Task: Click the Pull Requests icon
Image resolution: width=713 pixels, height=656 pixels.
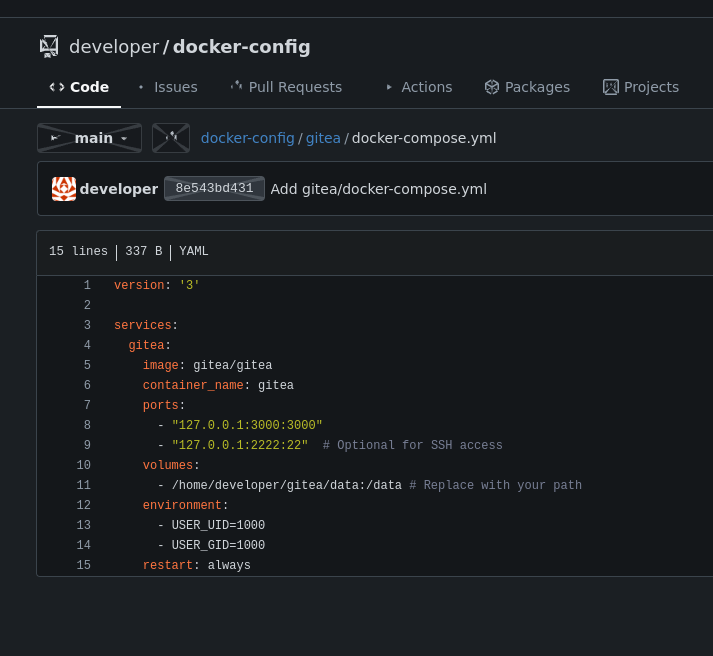Action: tap(237, 87)
